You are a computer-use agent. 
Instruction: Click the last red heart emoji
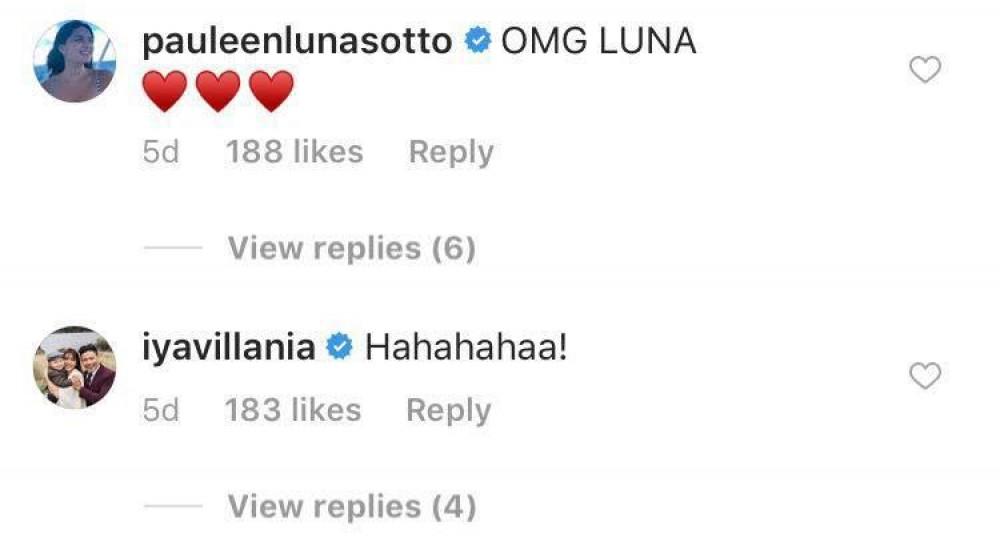271,93
